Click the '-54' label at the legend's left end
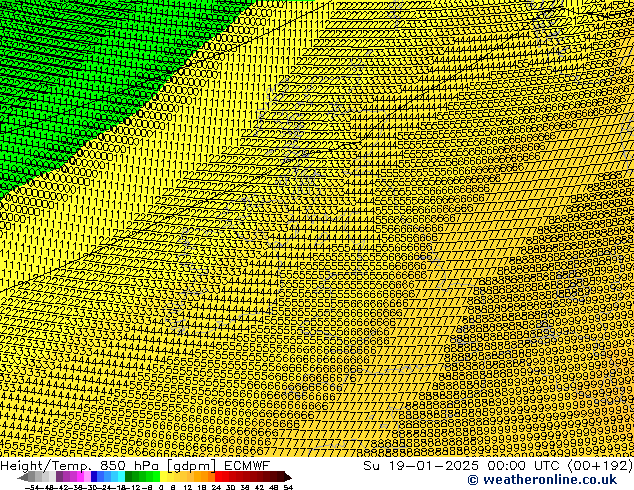The width and height of the screenshot is (634, 490). [32, 488]
